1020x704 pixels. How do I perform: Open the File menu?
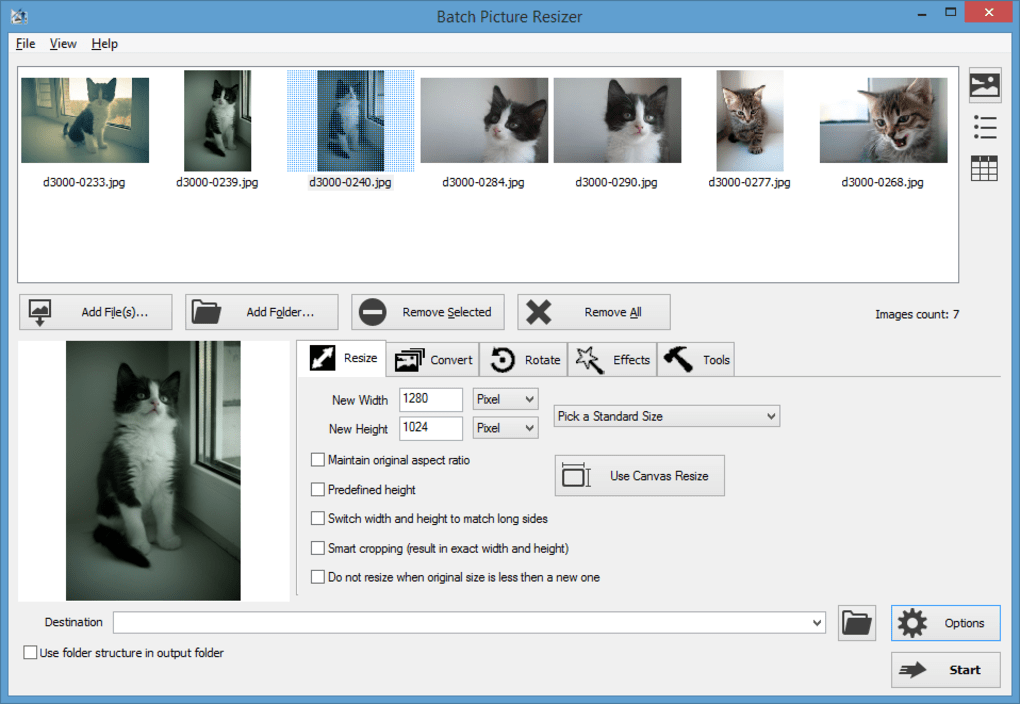[x=25, y=44]
